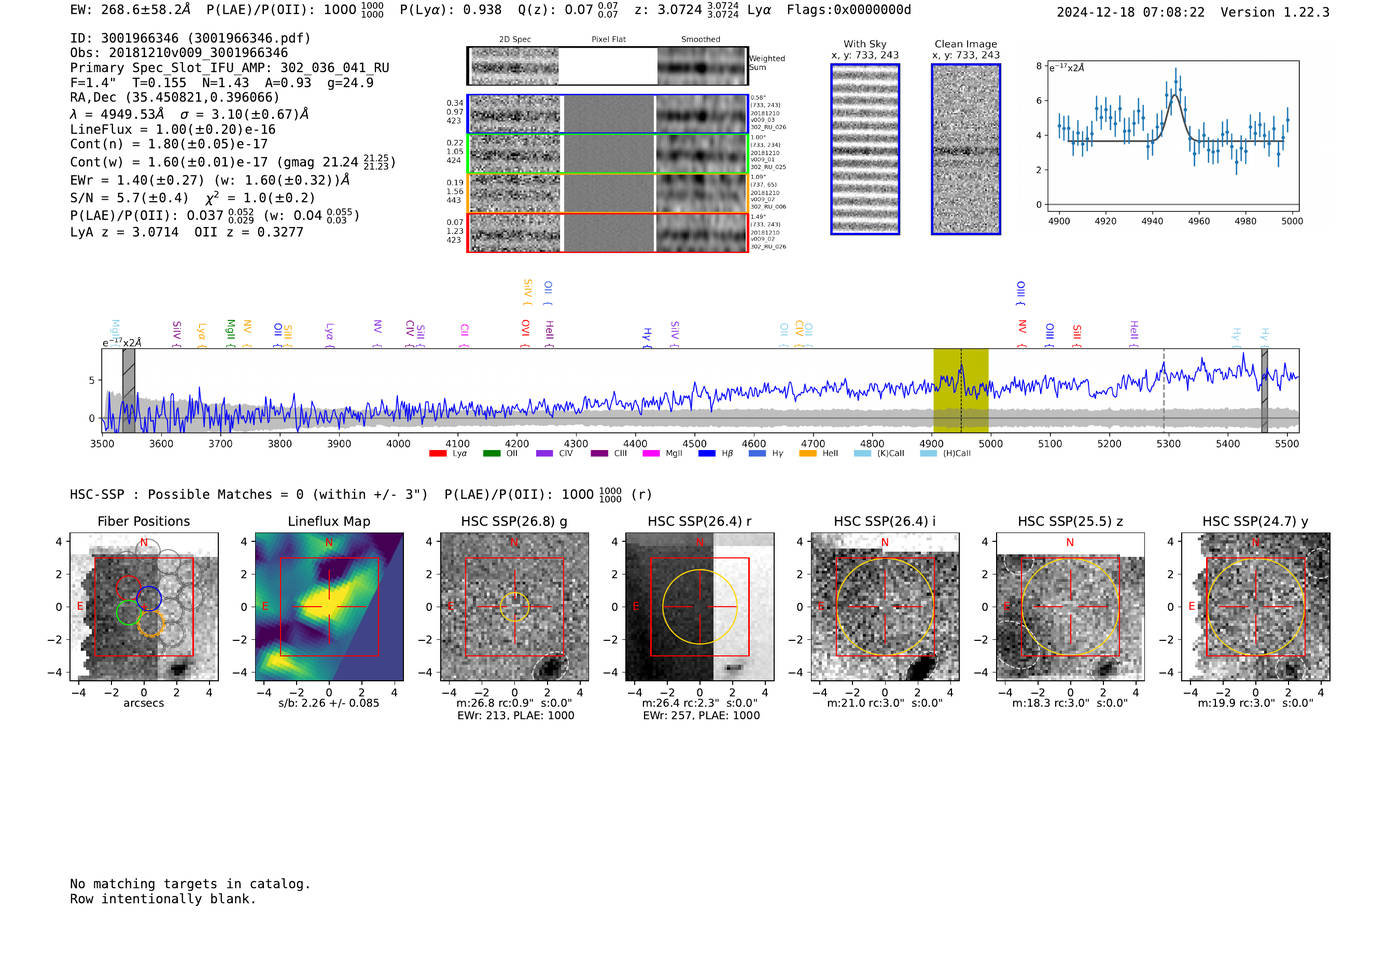Click the Cont(w) gmag 21.24 line
This screenshot has width=1400, height=953.
[x=233, y=162]
